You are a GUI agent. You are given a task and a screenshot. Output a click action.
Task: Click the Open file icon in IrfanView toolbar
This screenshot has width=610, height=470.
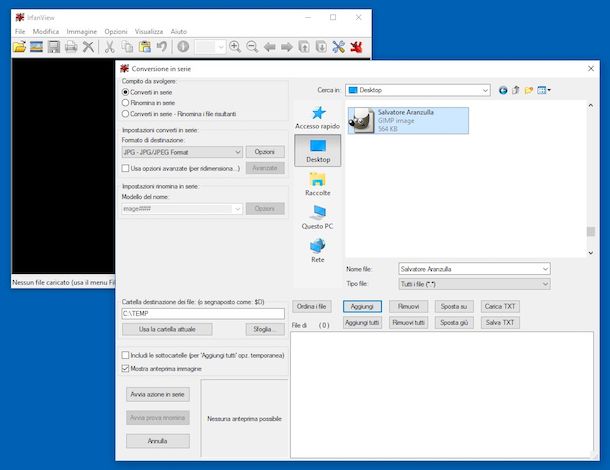pyautogui.click(x=19, y=47)
